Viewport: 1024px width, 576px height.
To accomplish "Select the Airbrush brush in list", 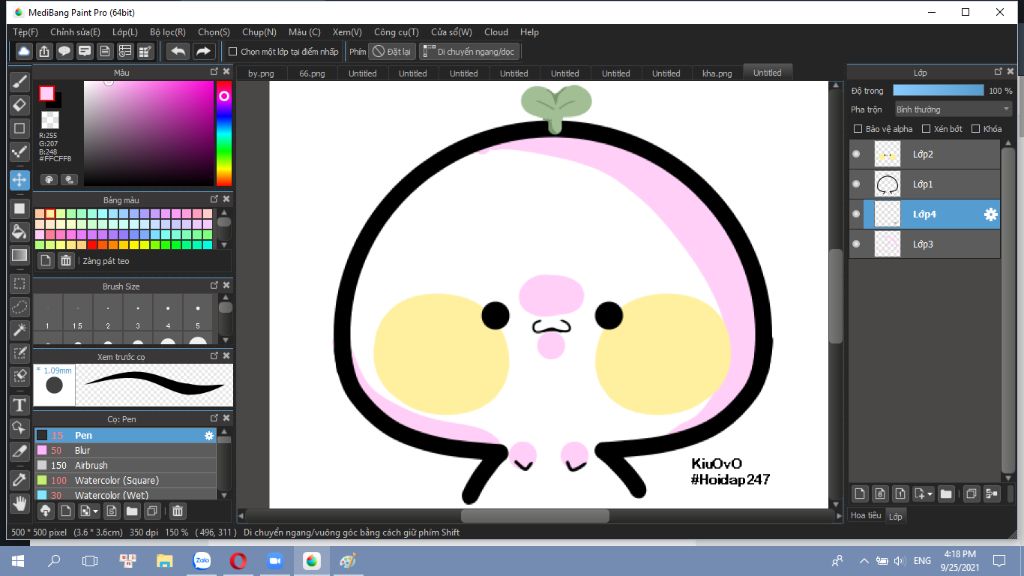I will 92,465.
